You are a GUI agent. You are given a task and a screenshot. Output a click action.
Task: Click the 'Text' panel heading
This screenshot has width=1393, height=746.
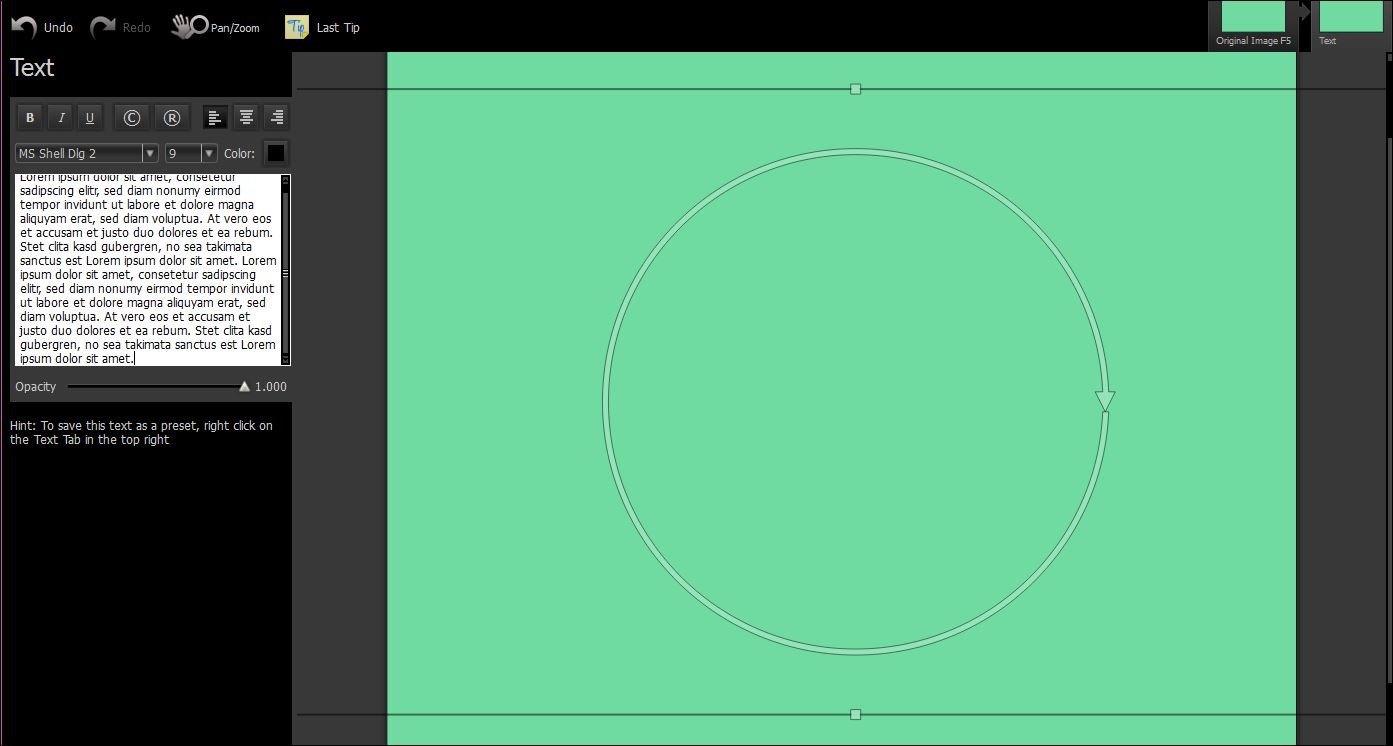coord(32,68)
